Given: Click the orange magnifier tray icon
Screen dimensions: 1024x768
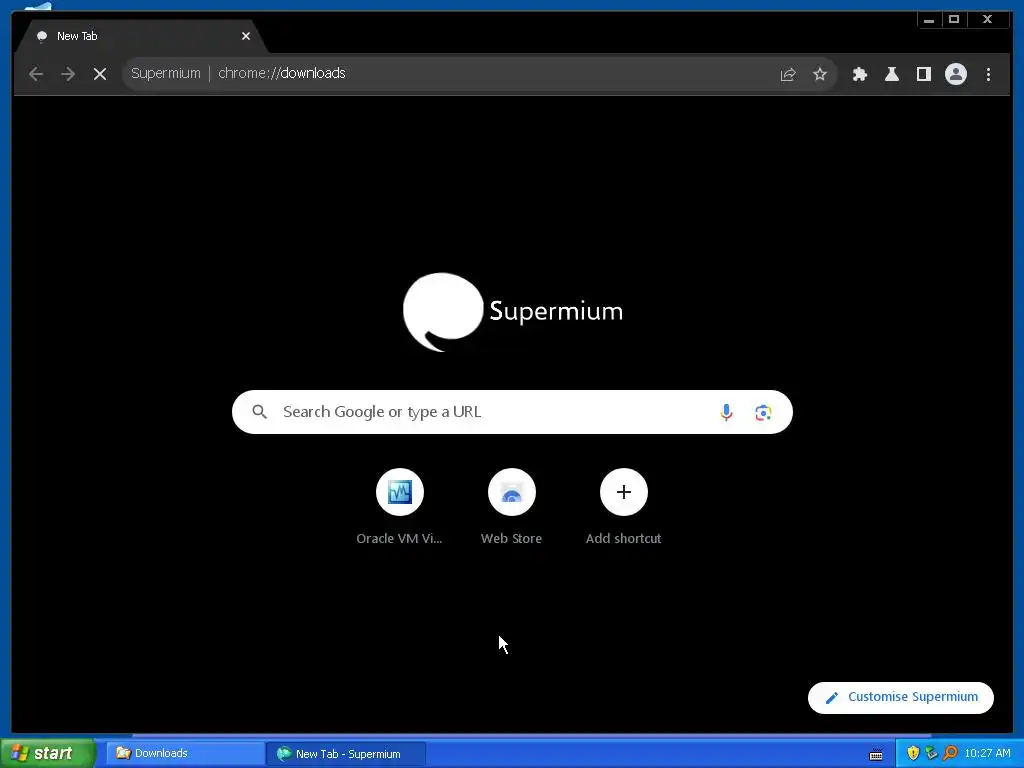Looking at the screenshot, I should pos(950,753).
